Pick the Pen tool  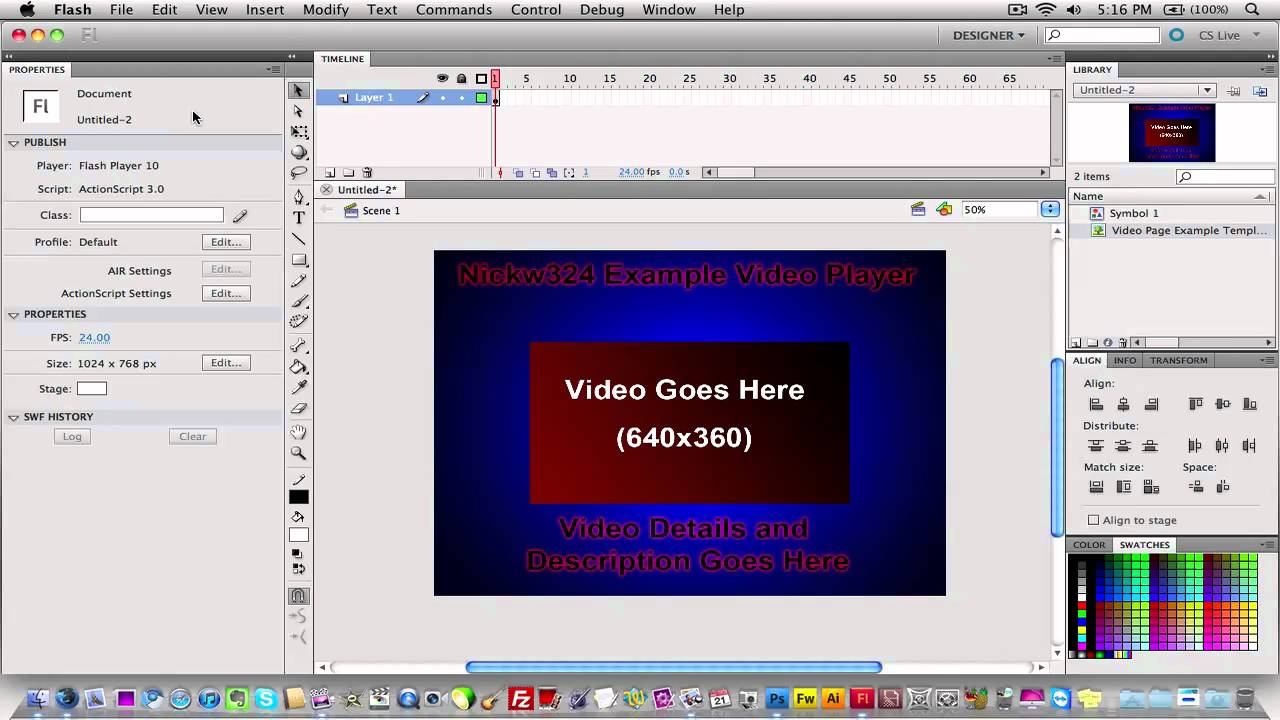(298, 197)
